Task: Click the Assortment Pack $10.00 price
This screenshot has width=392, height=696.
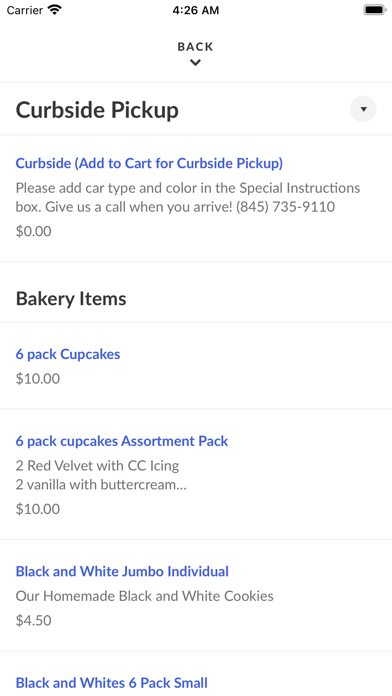Action: coord(38,509)
